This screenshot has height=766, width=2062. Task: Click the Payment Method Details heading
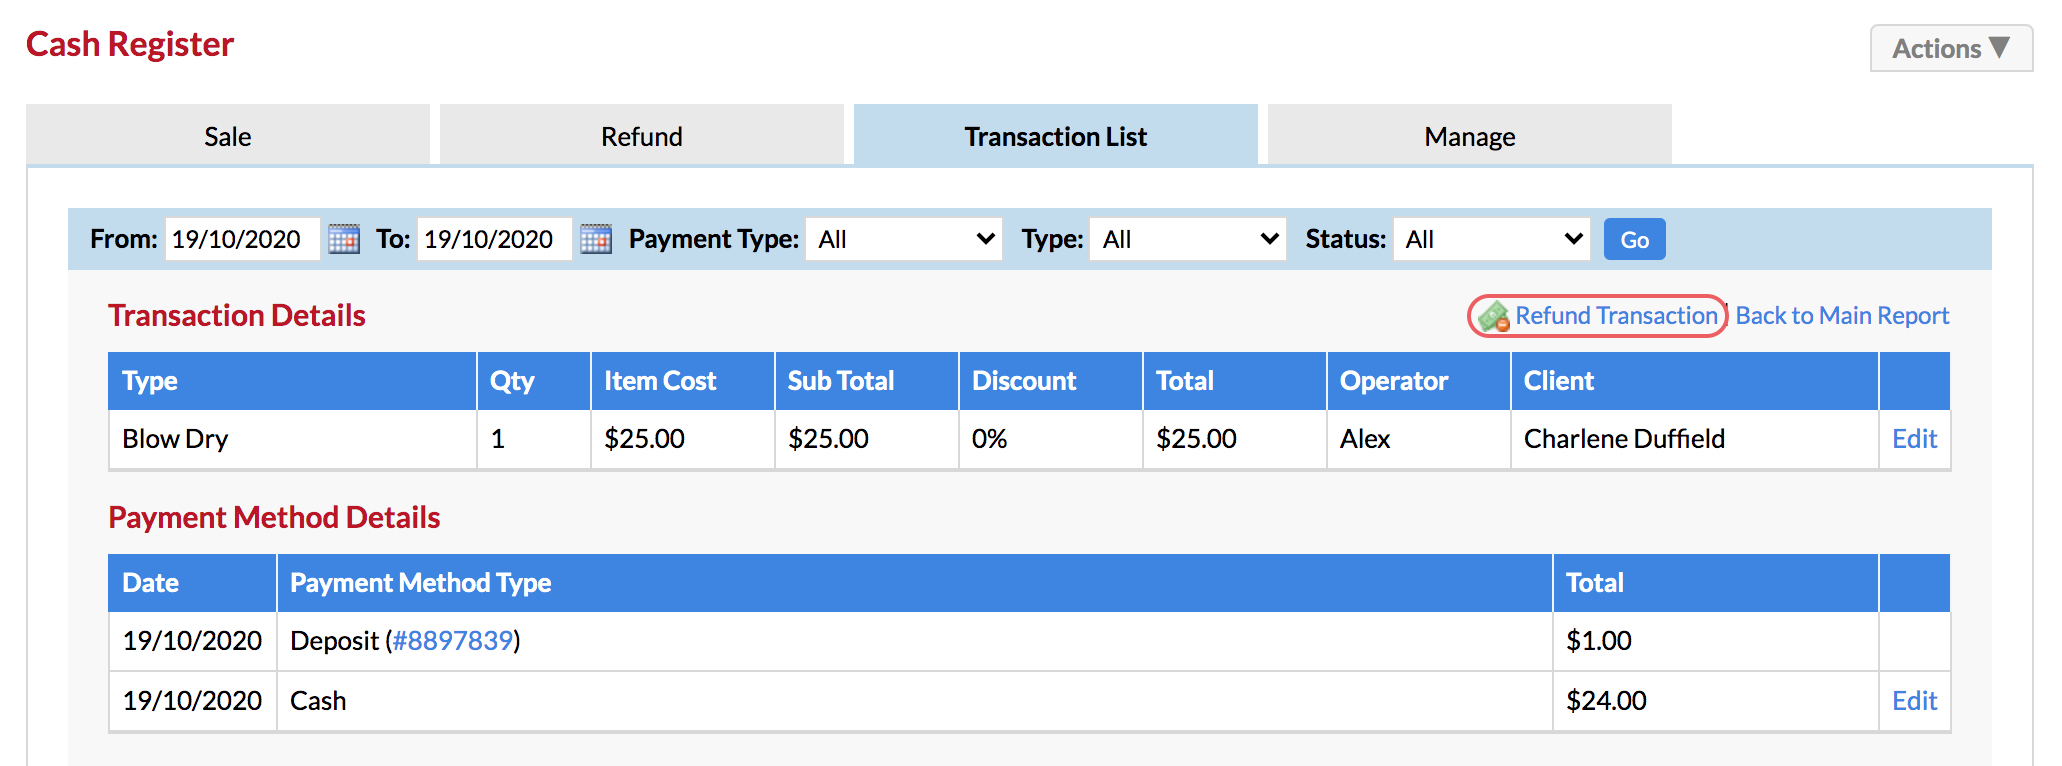(x=274, y=518)
